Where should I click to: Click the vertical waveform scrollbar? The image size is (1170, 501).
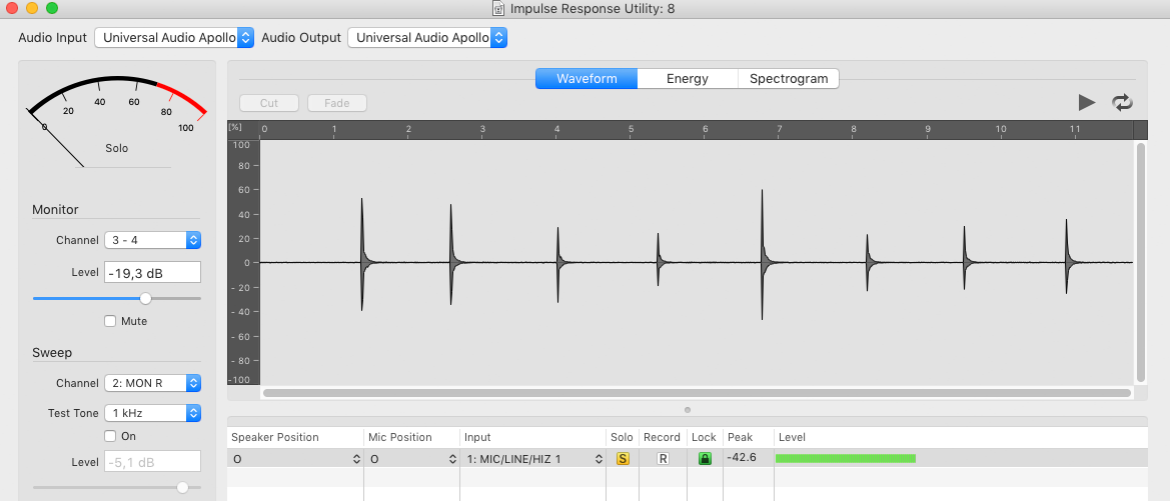tap(1139, 262)
